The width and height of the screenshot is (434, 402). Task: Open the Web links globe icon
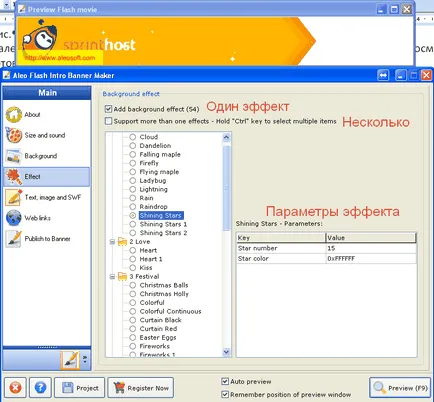pos(14,218)
